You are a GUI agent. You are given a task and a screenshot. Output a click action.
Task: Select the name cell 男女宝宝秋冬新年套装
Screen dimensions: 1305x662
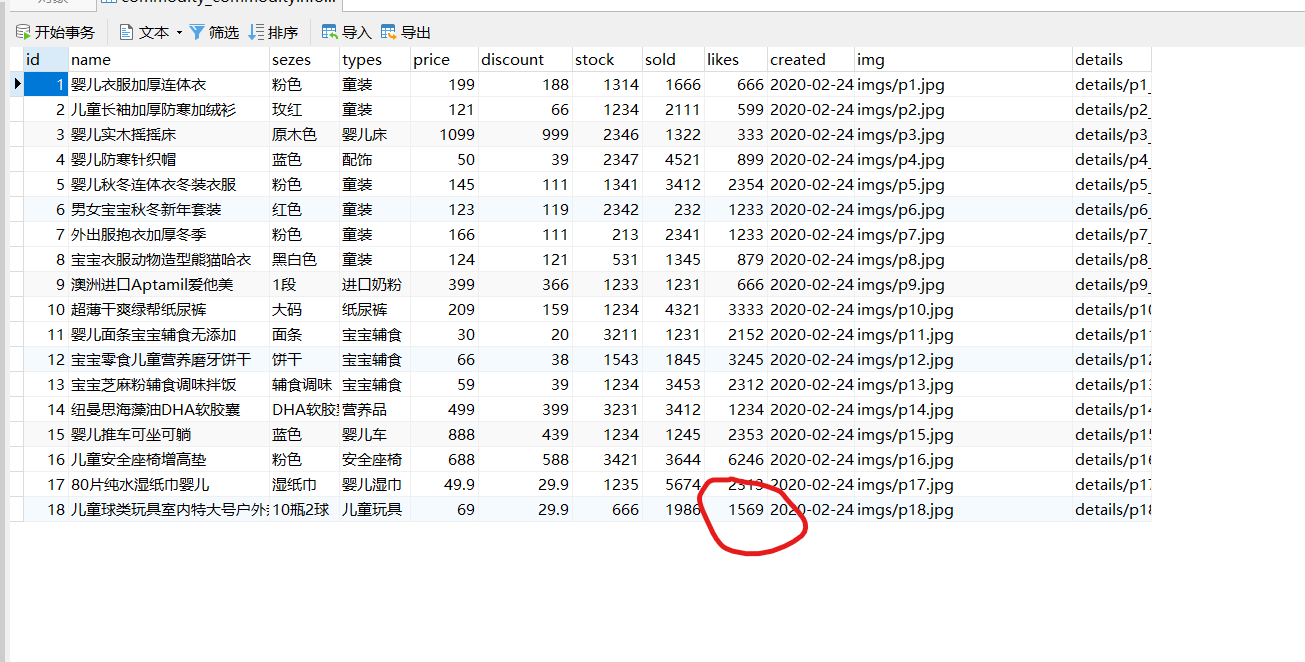pos(168,210)
